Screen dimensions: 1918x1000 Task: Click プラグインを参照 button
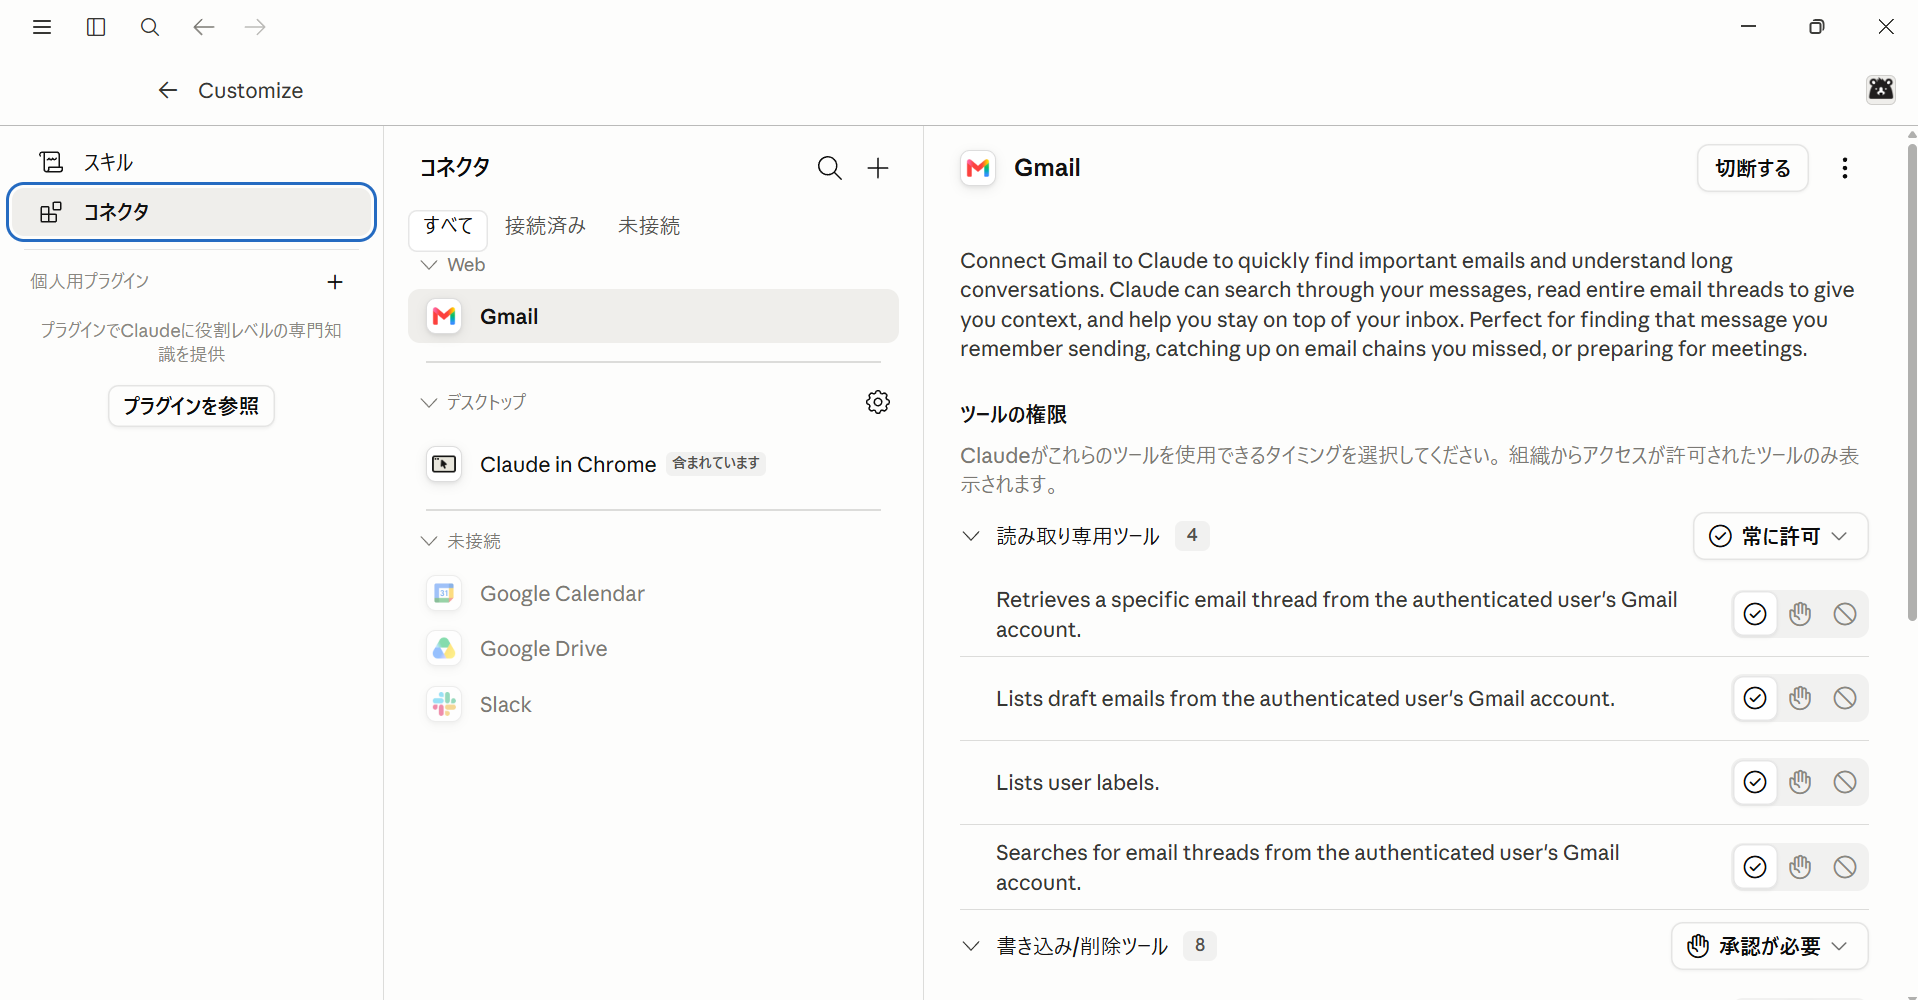click(x=191, y=406)
